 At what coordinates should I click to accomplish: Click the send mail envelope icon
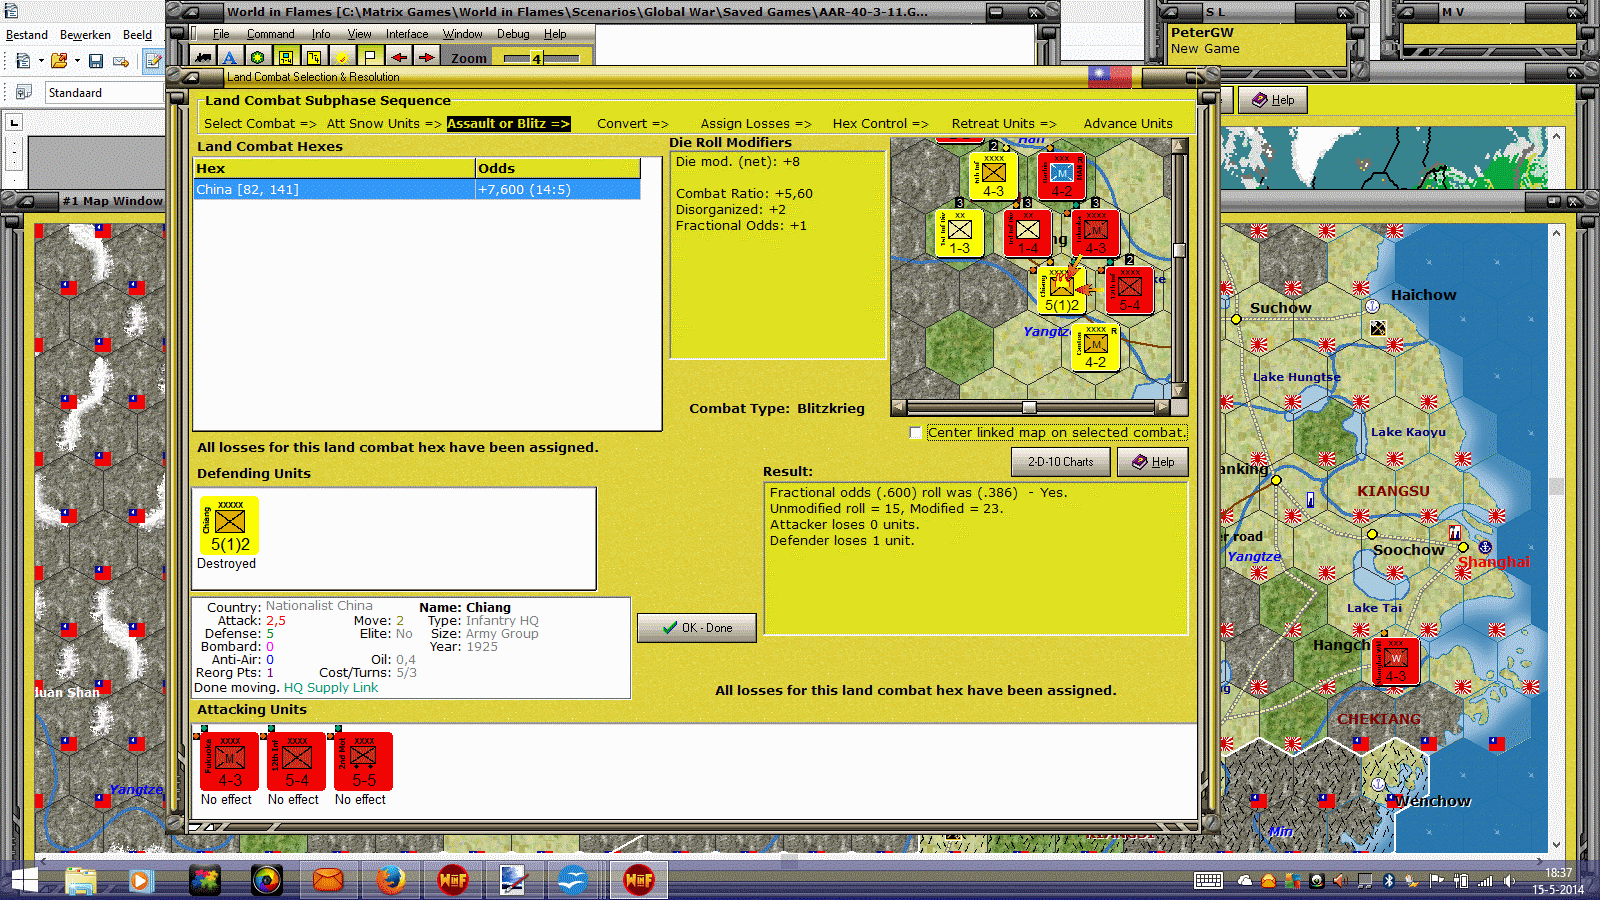tap(121, 61)
